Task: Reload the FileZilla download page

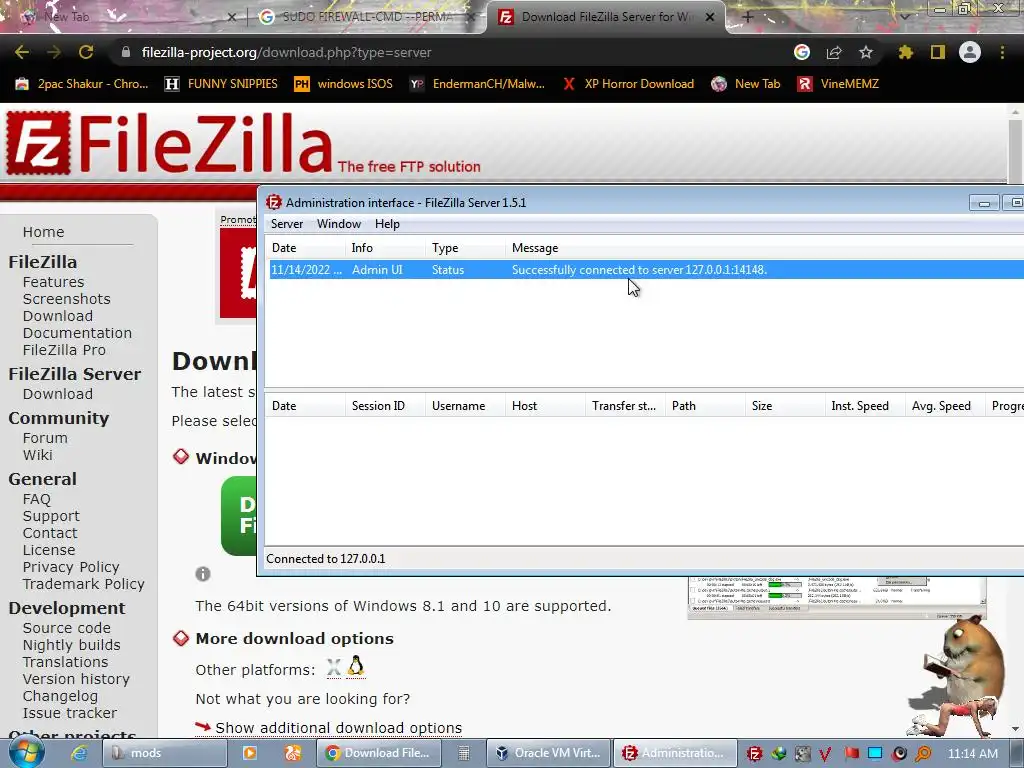Action: (86, 52)
